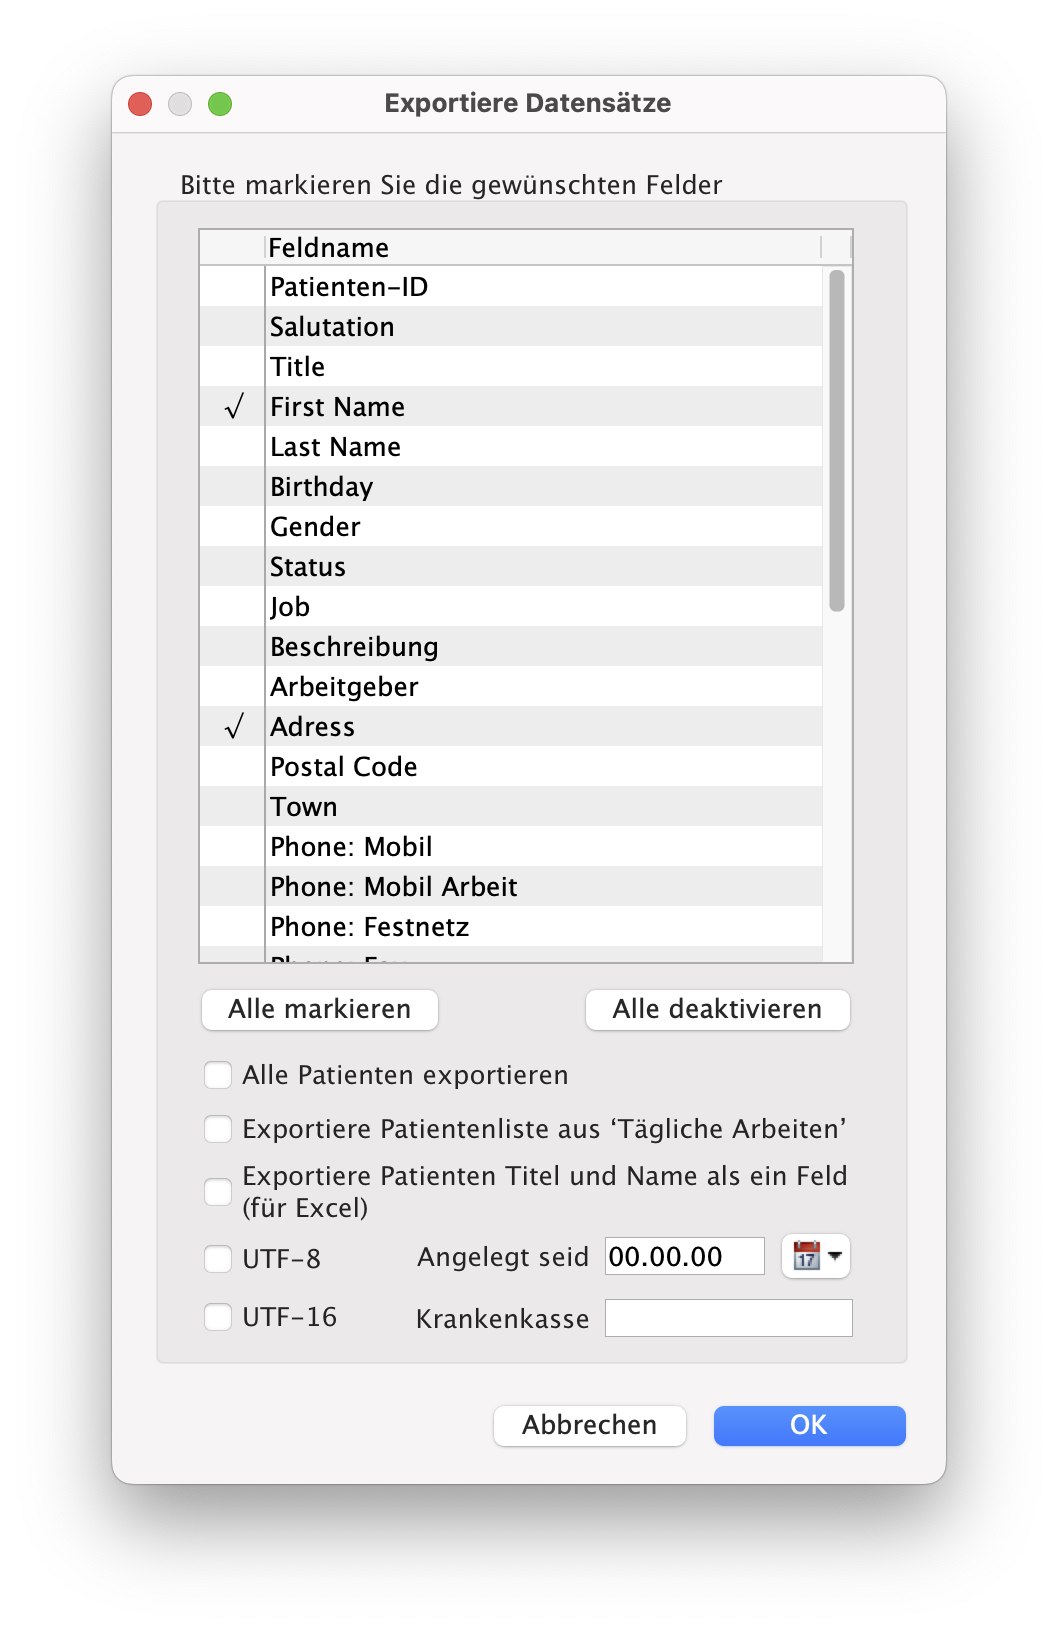The width and height of the screenshot is (1058, 1632).
Task: Uncheck the Adress field checkmark
Action: coord(234,727)
